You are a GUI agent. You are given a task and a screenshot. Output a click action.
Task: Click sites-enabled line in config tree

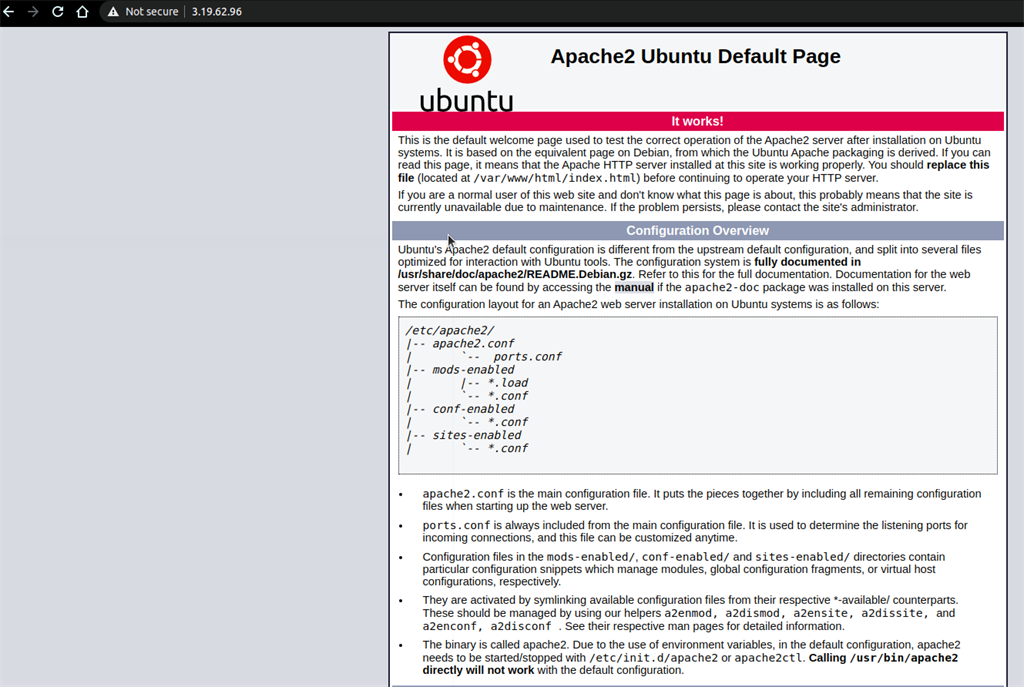[x=477, y=435]
